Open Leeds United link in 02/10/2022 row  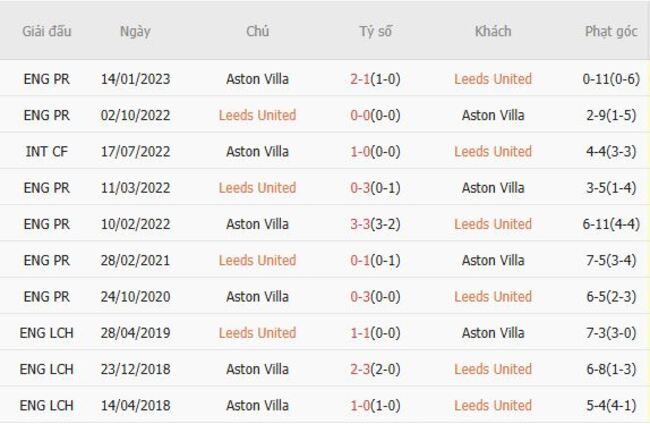257,115
